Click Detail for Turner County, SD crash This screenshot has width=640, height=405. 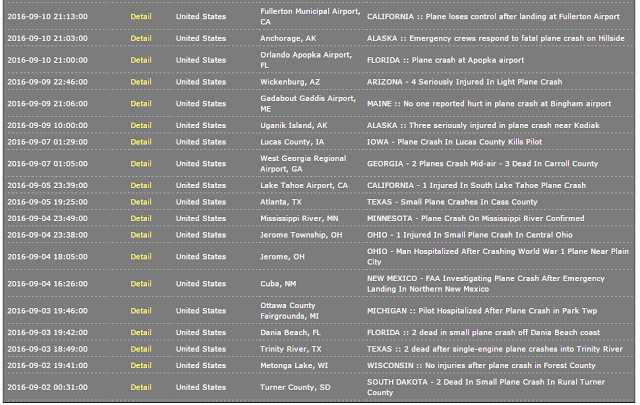(x=141, y=387)
